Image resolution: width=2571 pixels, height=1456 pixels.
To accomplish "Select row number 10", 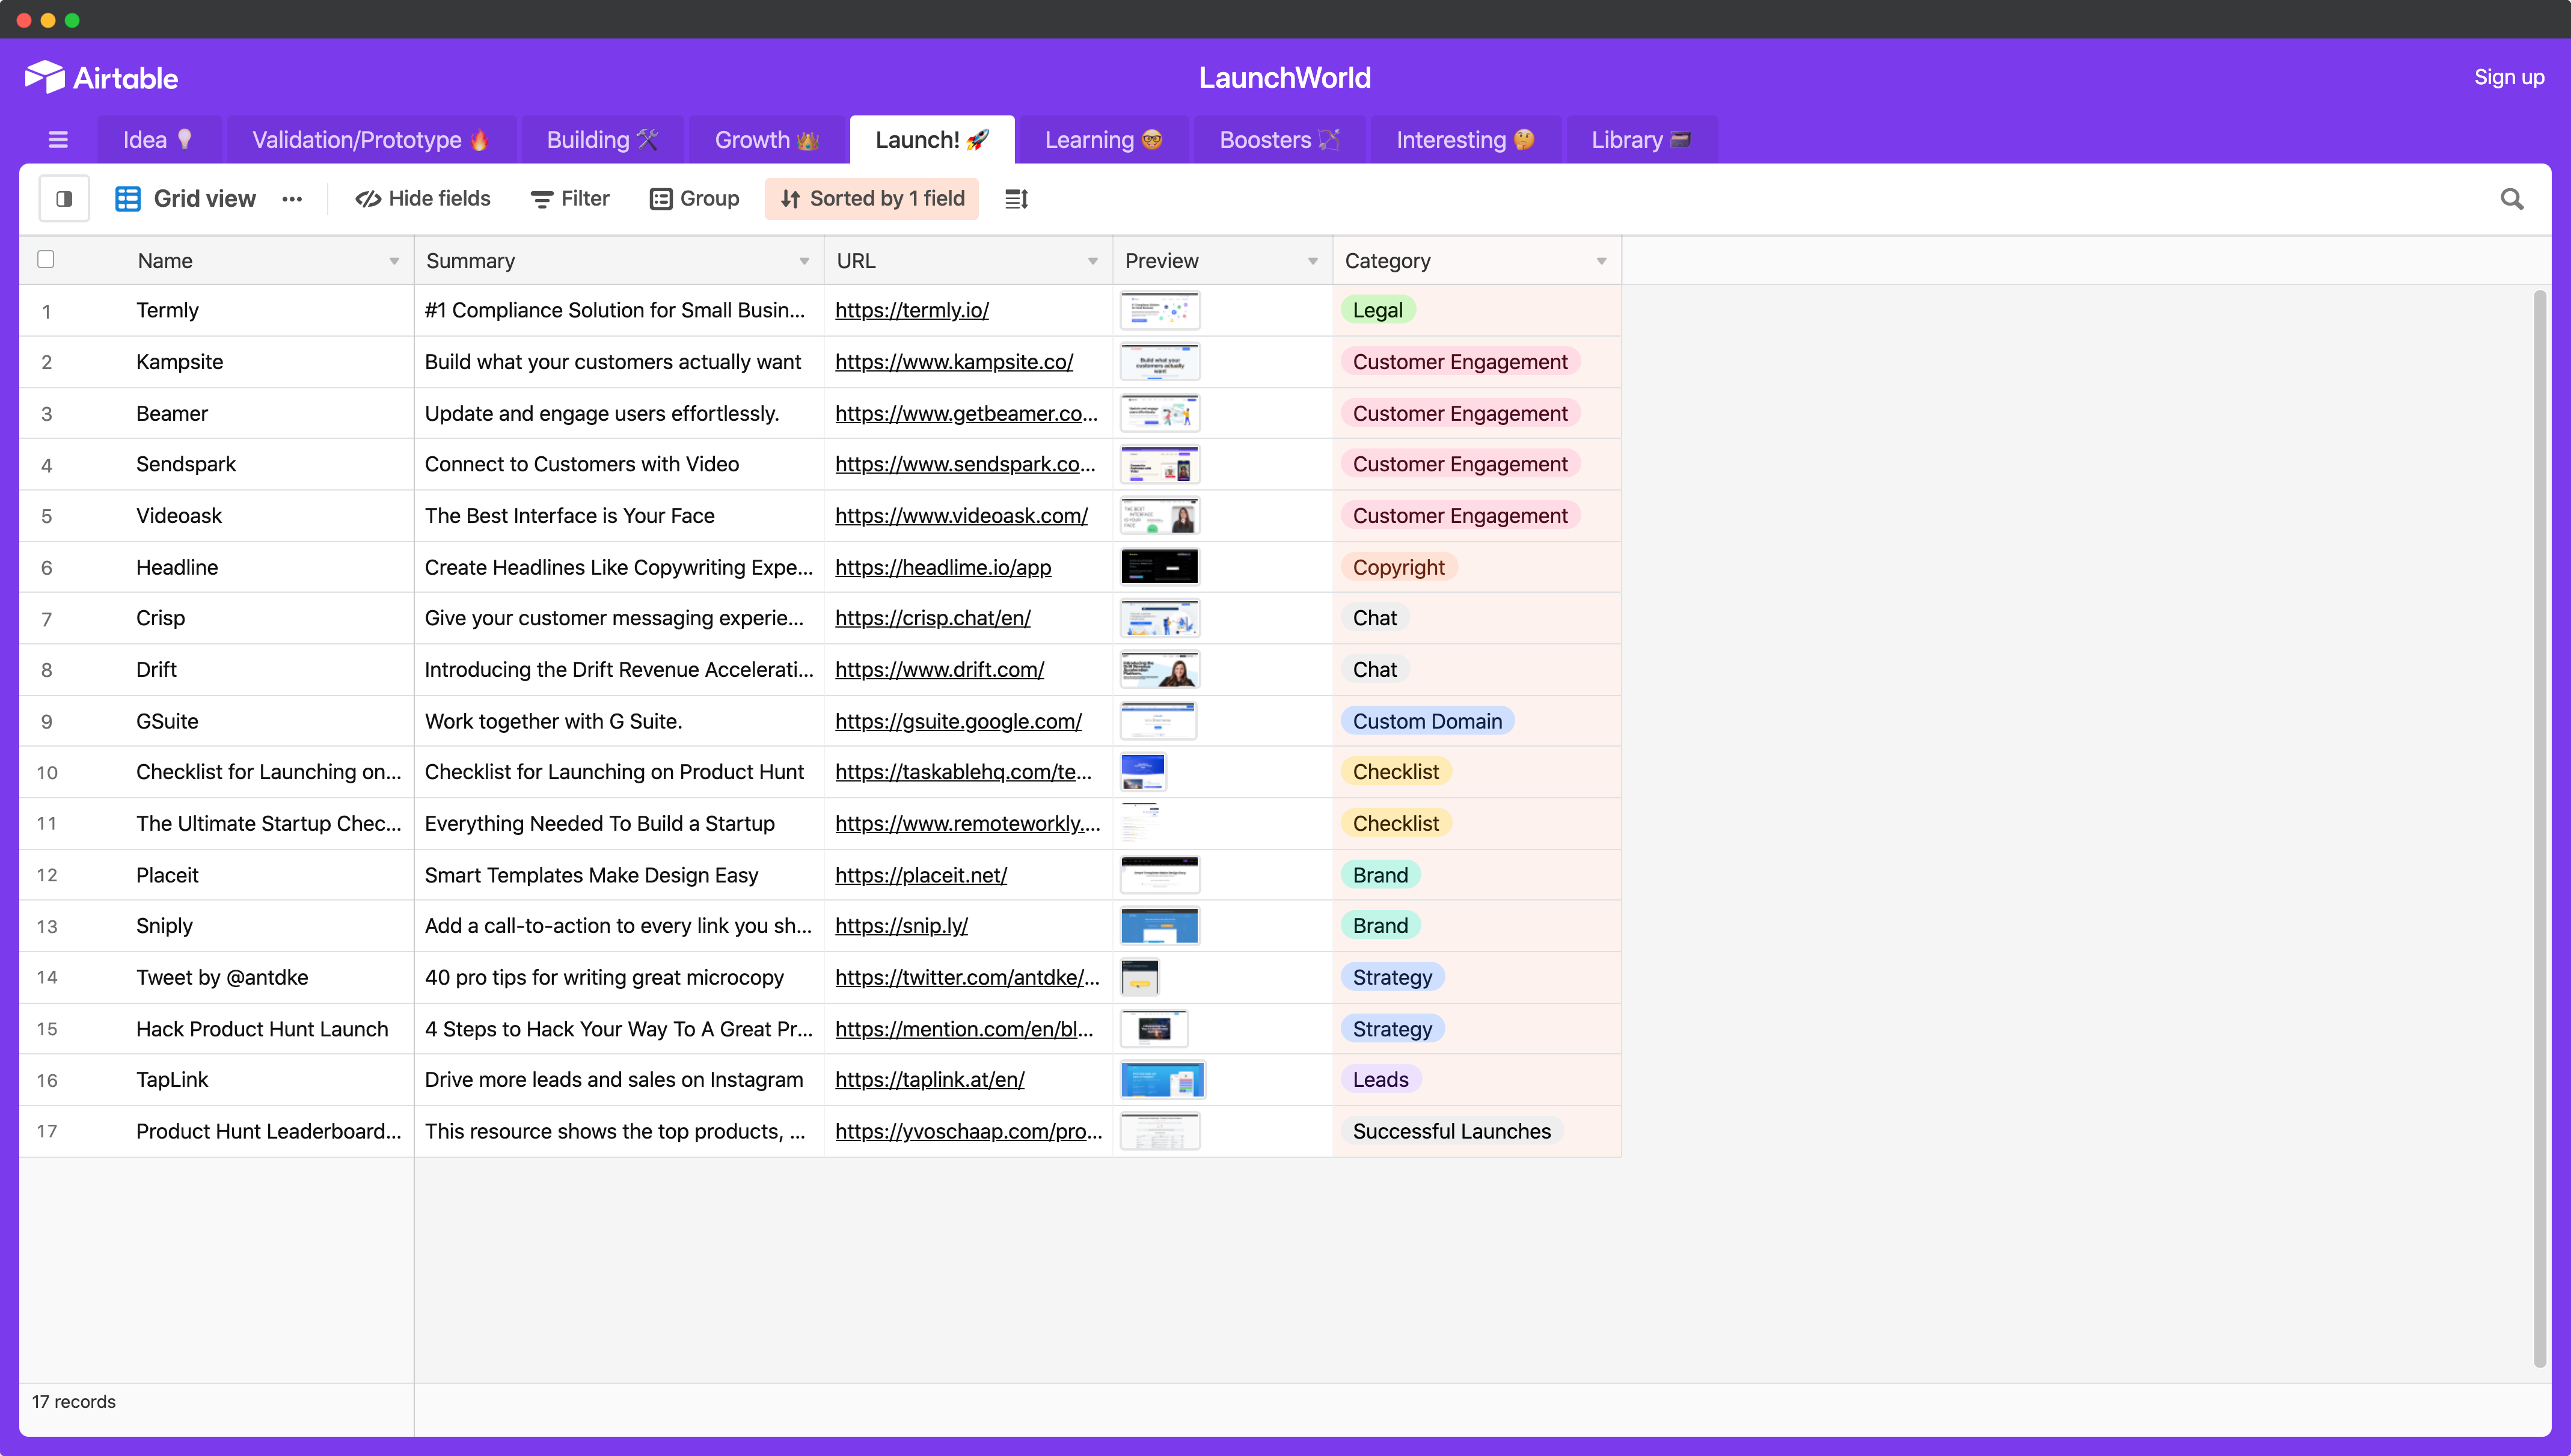I will [47, 773].
